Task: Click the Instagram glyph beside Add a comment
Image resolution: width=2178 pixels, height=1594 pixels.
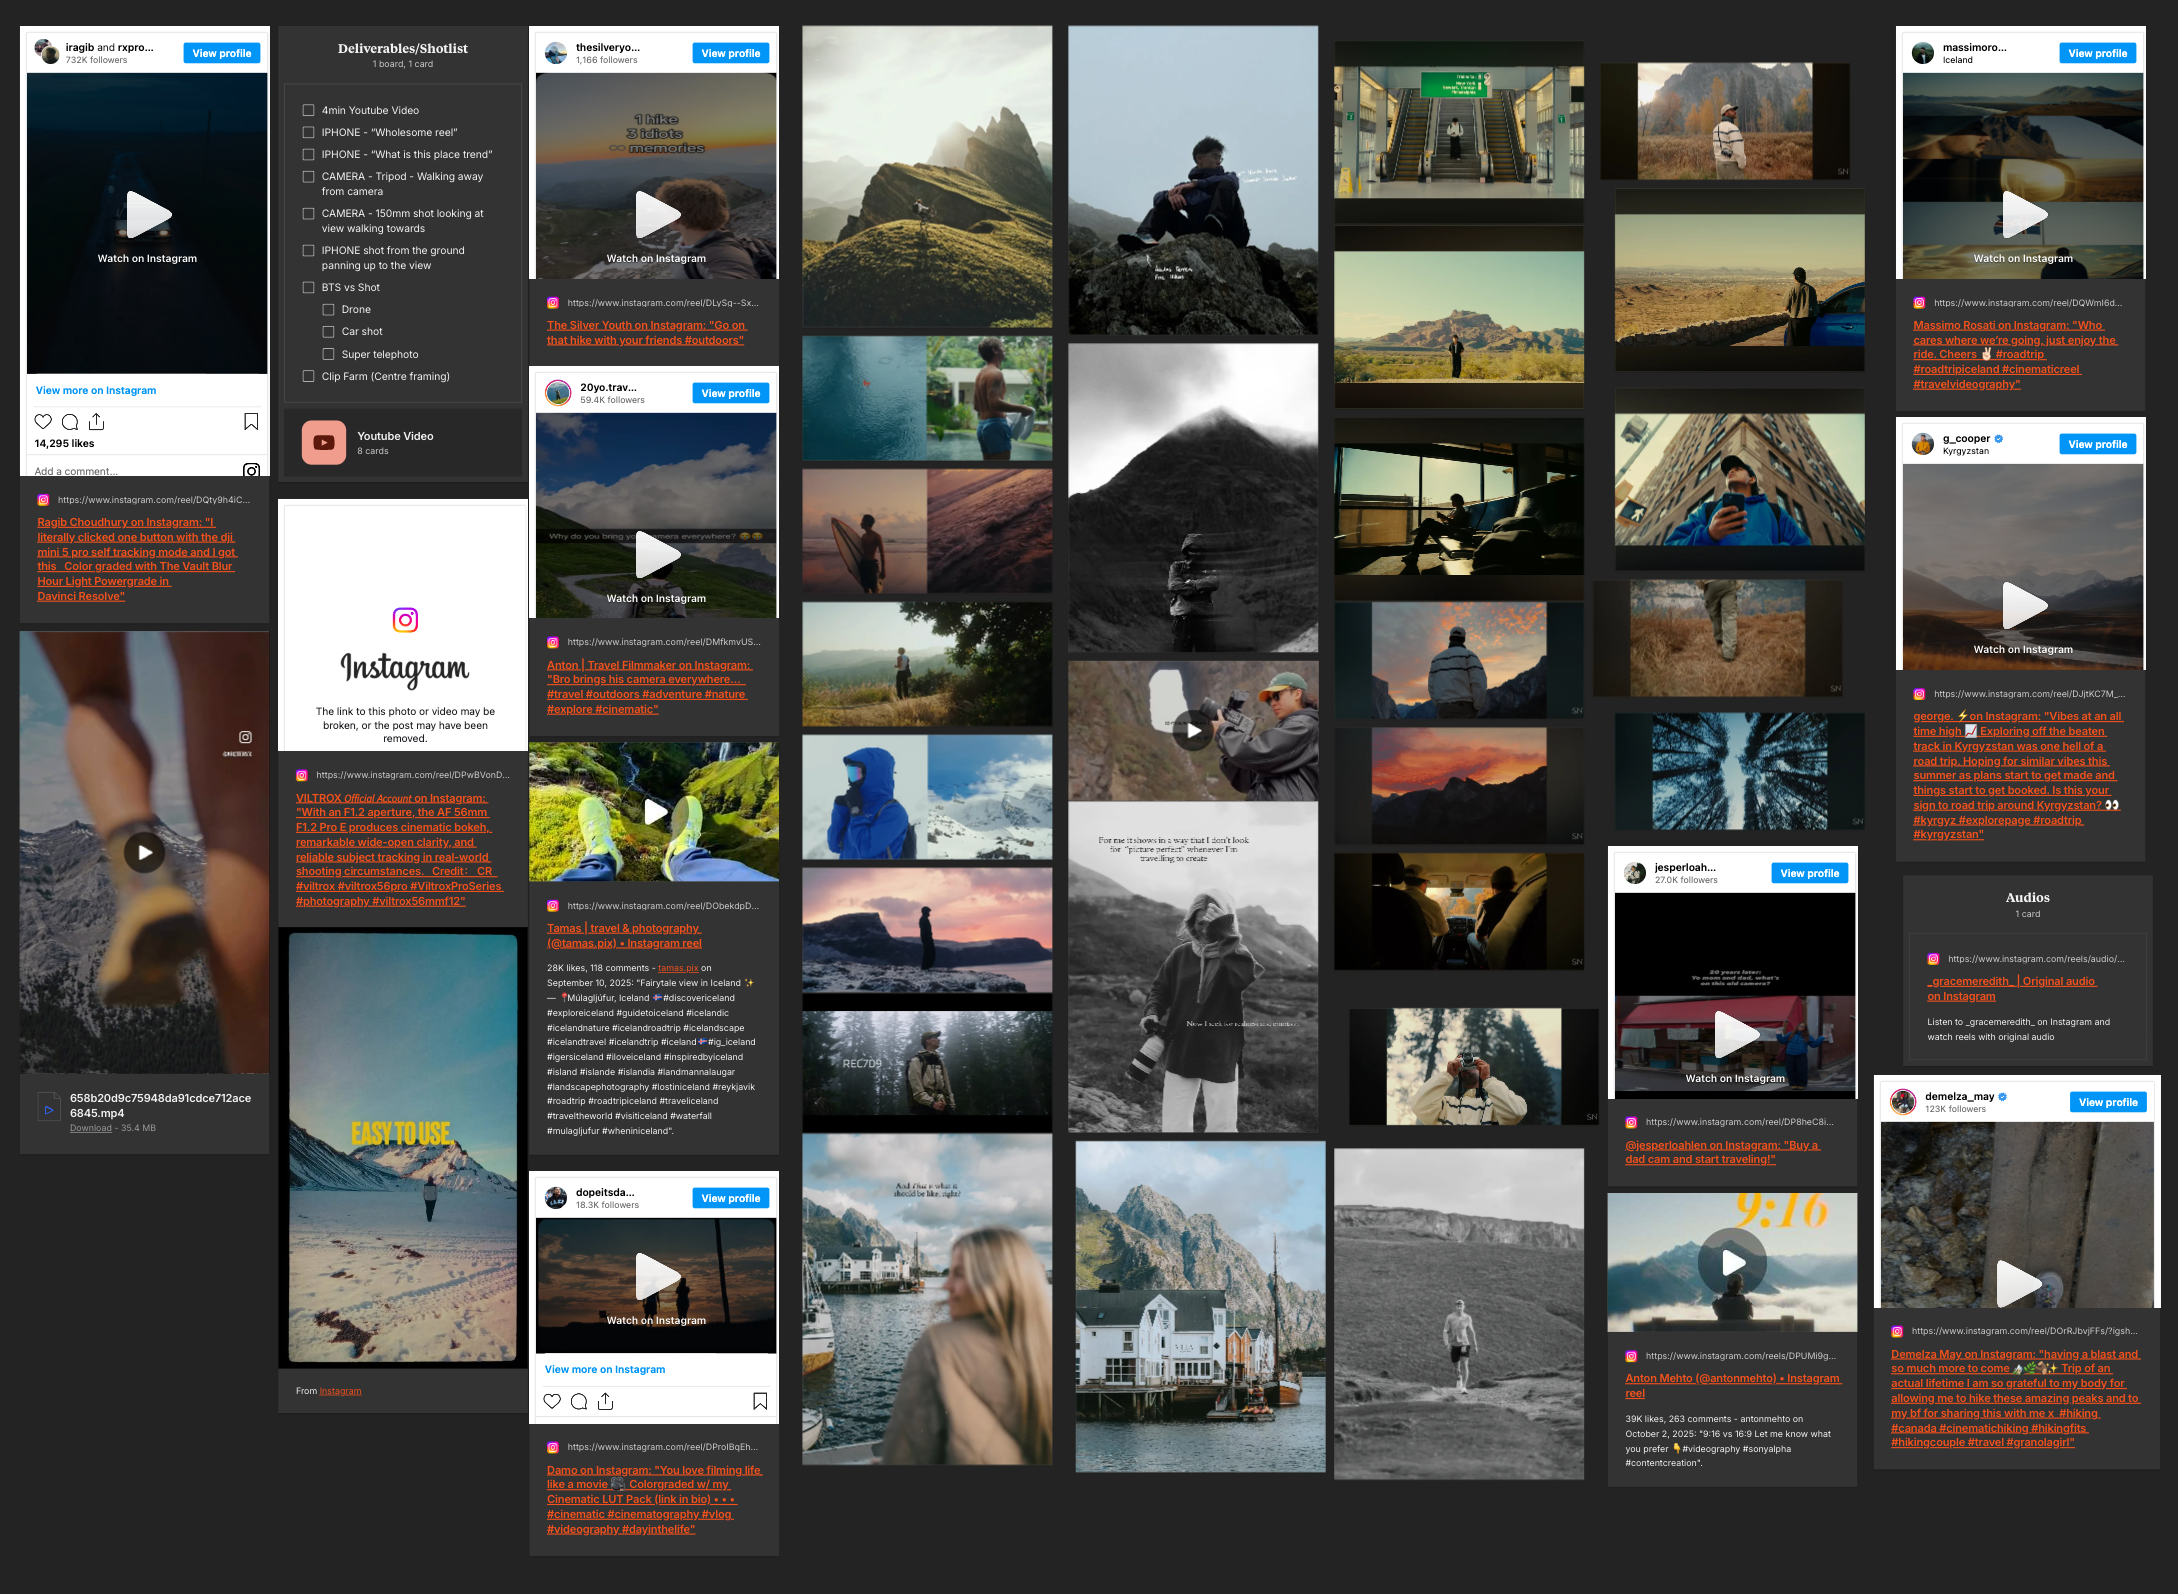Action: coord(251,470)
